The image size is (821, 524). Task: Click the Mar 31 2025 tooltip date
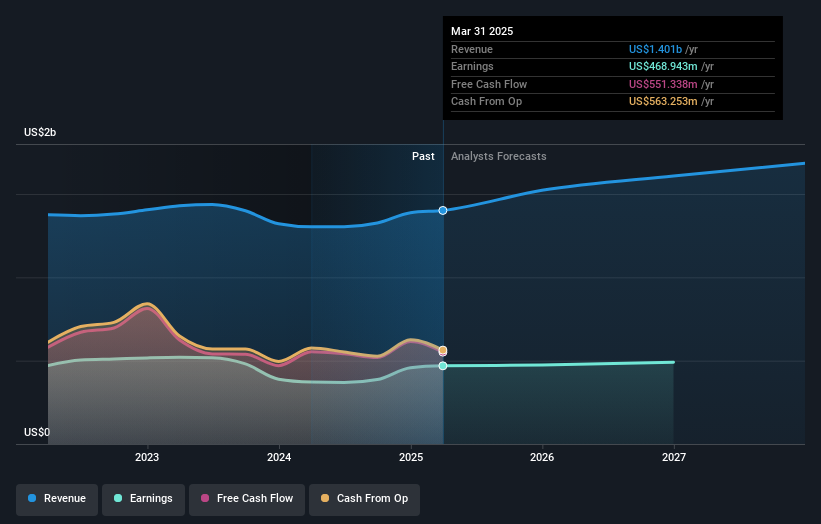click(x=482, y=31)
